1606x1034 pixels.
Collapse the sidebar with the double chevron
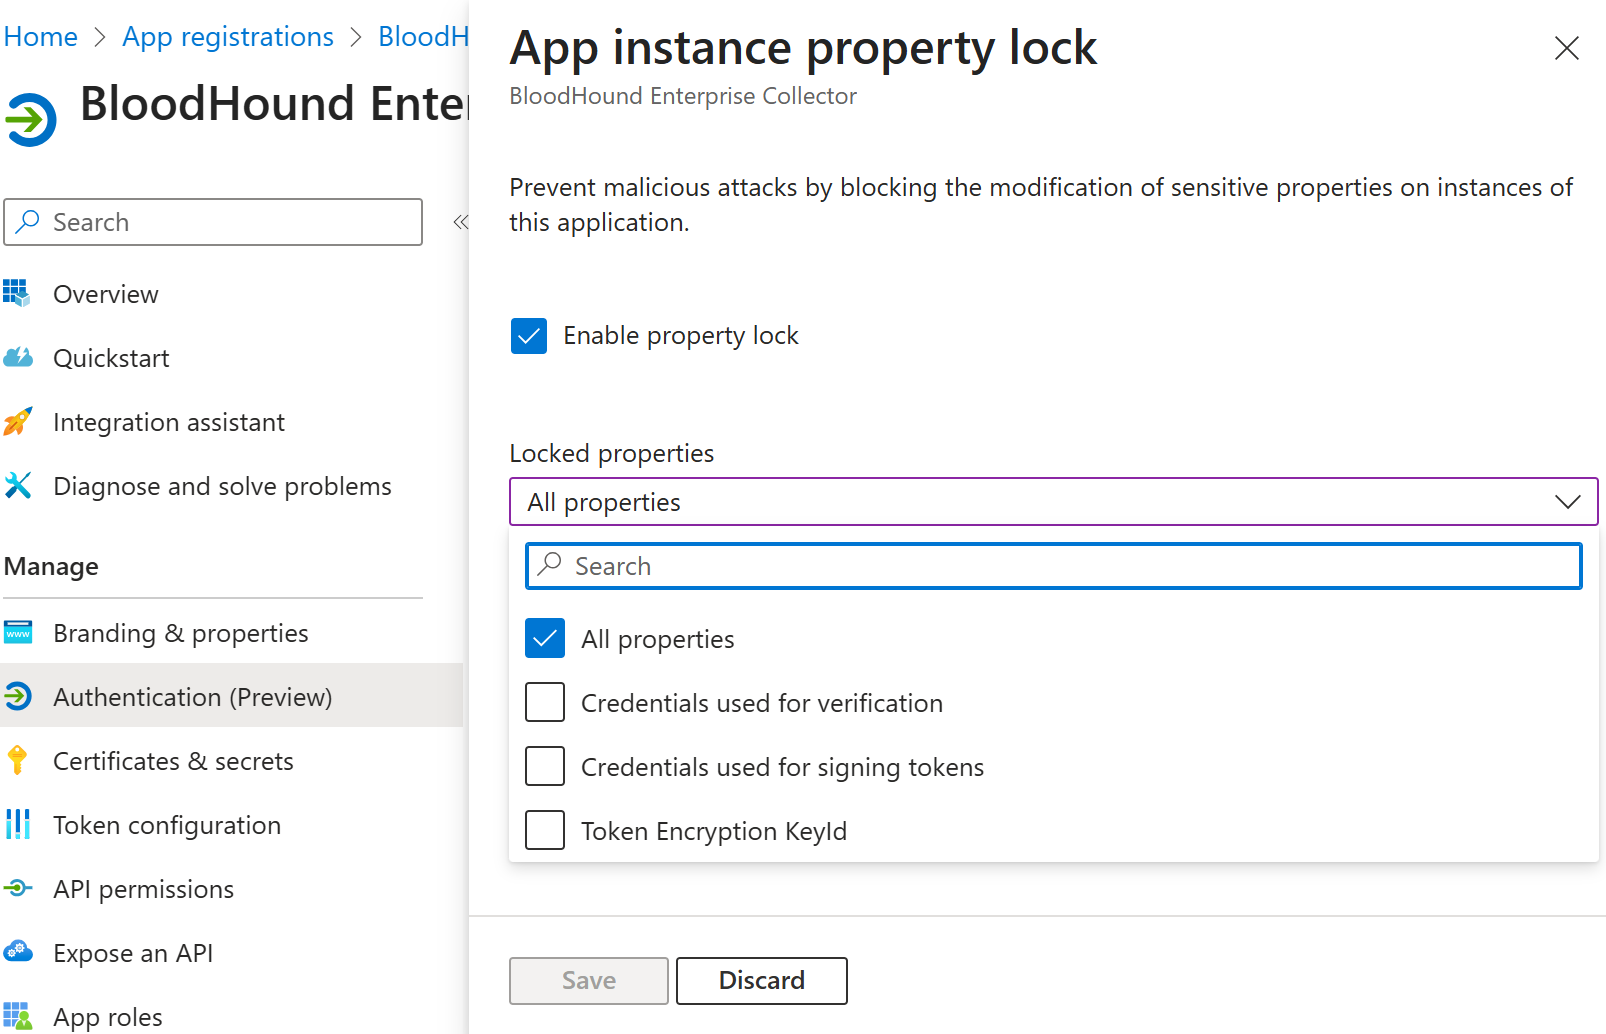[460, 222]
